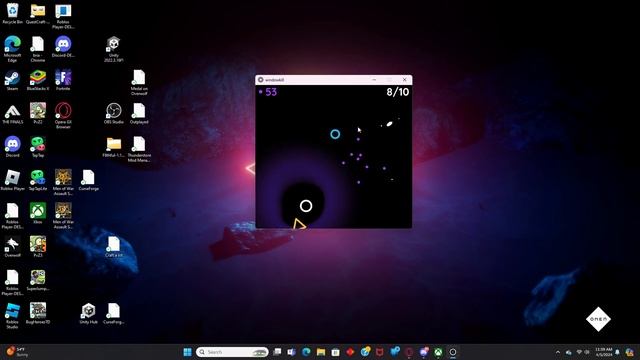Open the Windows Start menu
Screen dimensions: 640x360
187,352
